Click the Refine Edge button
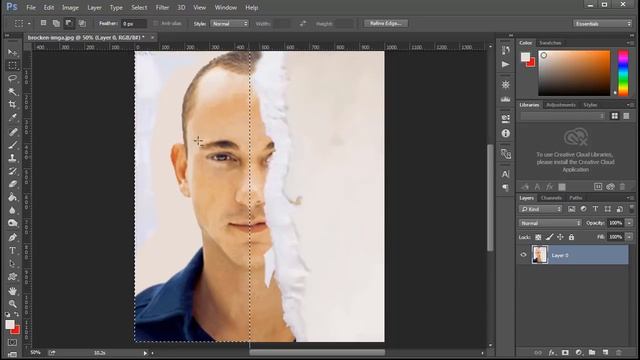The width and height of the screenshot is (640, 360). click(386, 23)
